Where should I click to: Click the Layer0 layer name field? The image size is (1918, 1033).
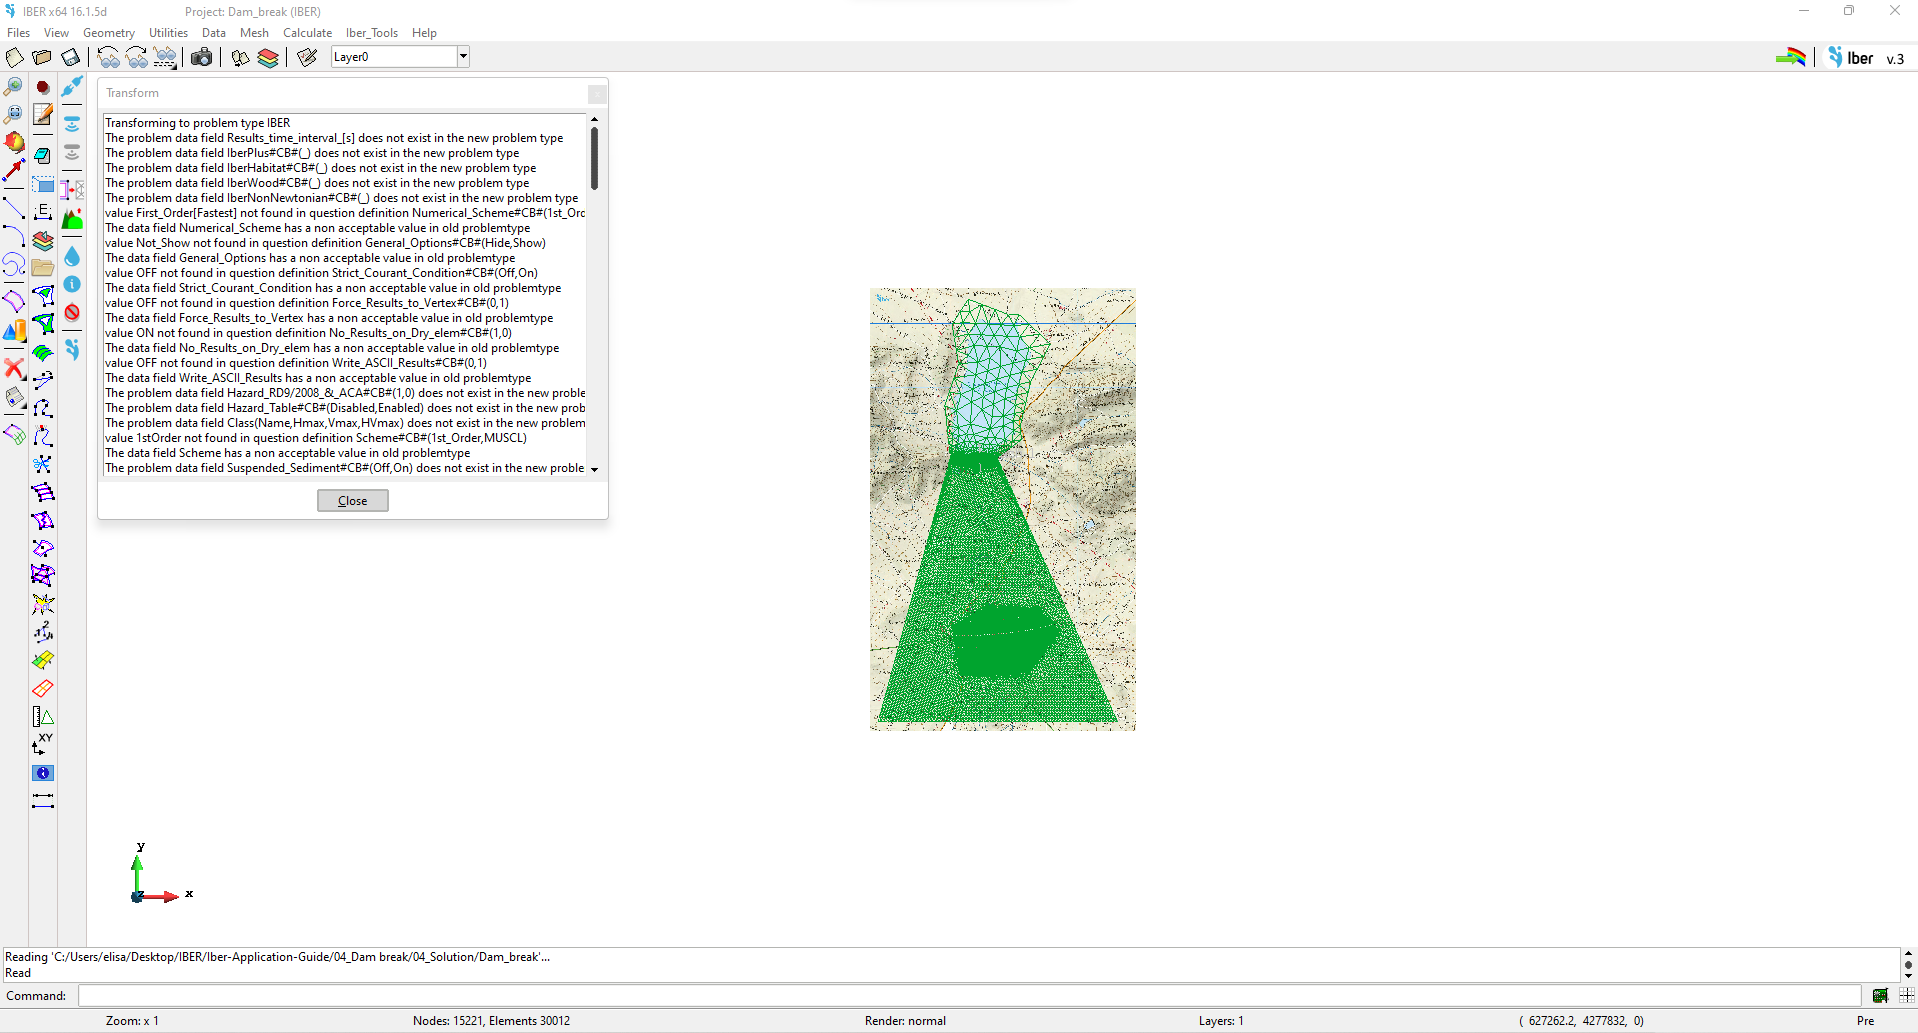[x=394, y=57]
